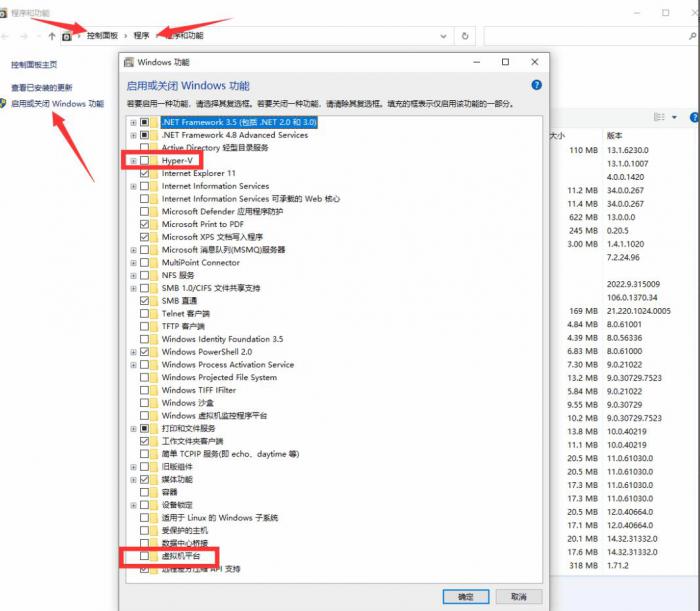
Task: Click the refresh button beside the address bar
Action: point(465,36)
